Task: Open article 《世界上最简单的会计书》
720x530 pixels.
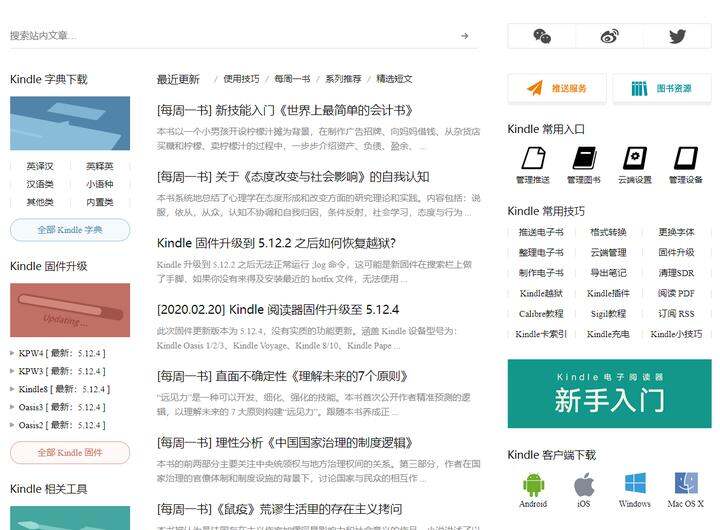Action: tap(285, 110)
